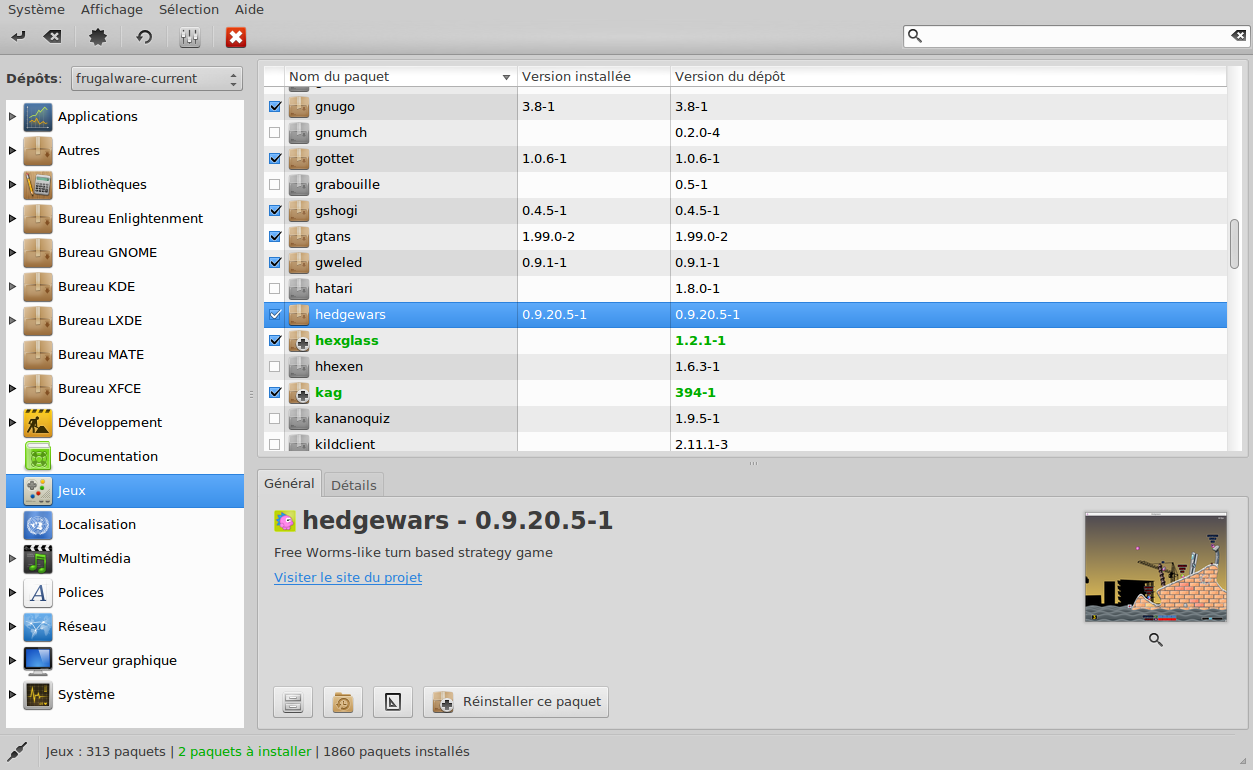
Task: Click the hedgewars screenshot thumbnail
Action: (1156, 568)
